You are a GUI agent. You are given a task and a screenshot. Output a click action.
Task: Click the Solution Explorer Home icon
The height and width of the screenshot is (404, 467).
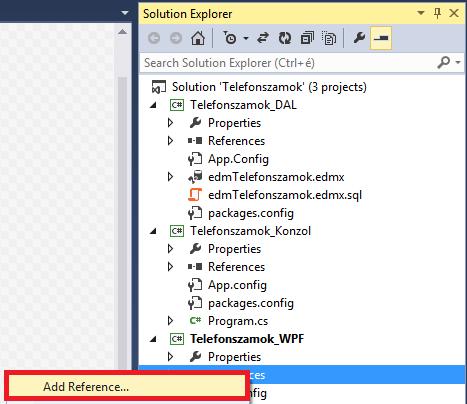pyautogui.click(x=198, y=38)
